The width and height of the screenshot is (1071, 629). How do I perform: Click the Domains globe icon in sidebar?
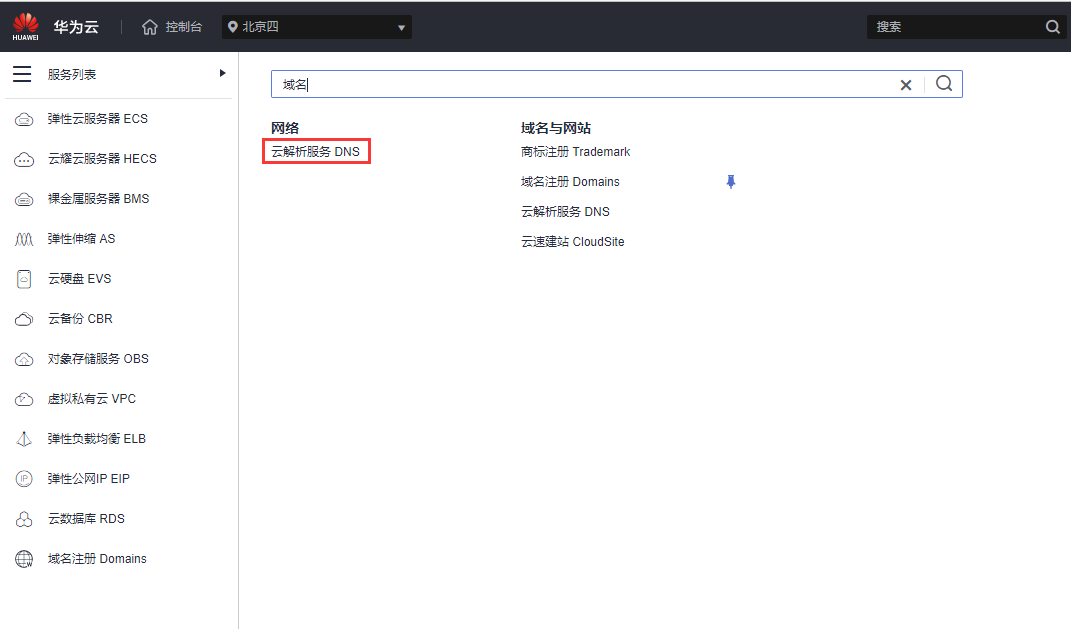(x=24, y=559)
